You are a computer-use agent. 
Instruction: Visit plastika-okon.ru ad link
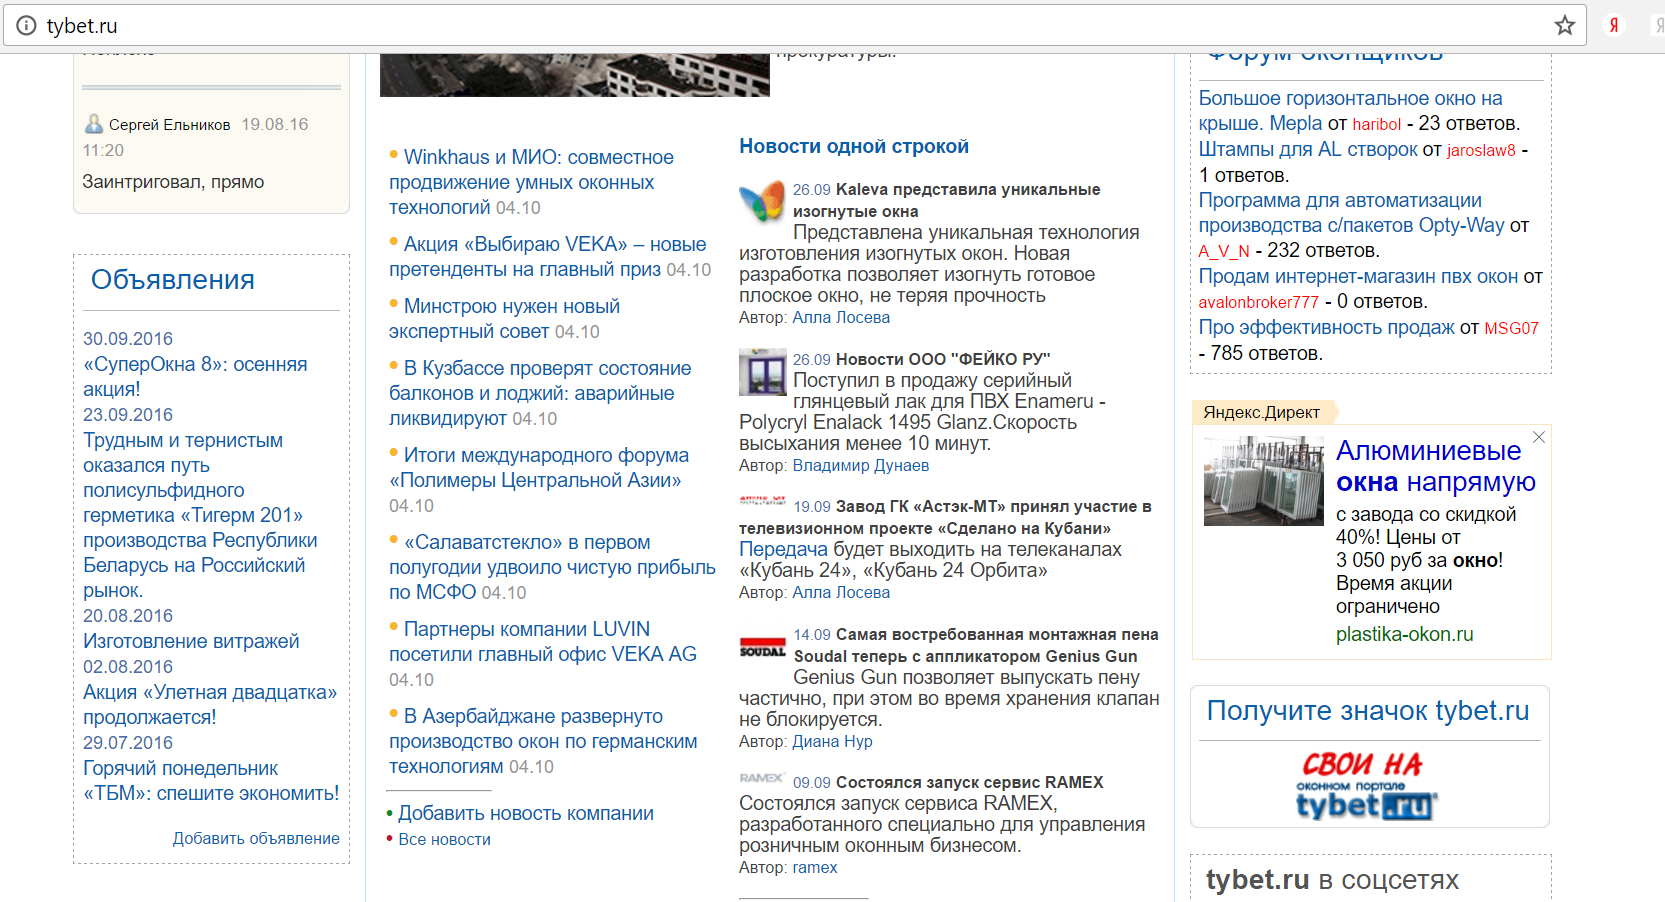pos(1404,634)
